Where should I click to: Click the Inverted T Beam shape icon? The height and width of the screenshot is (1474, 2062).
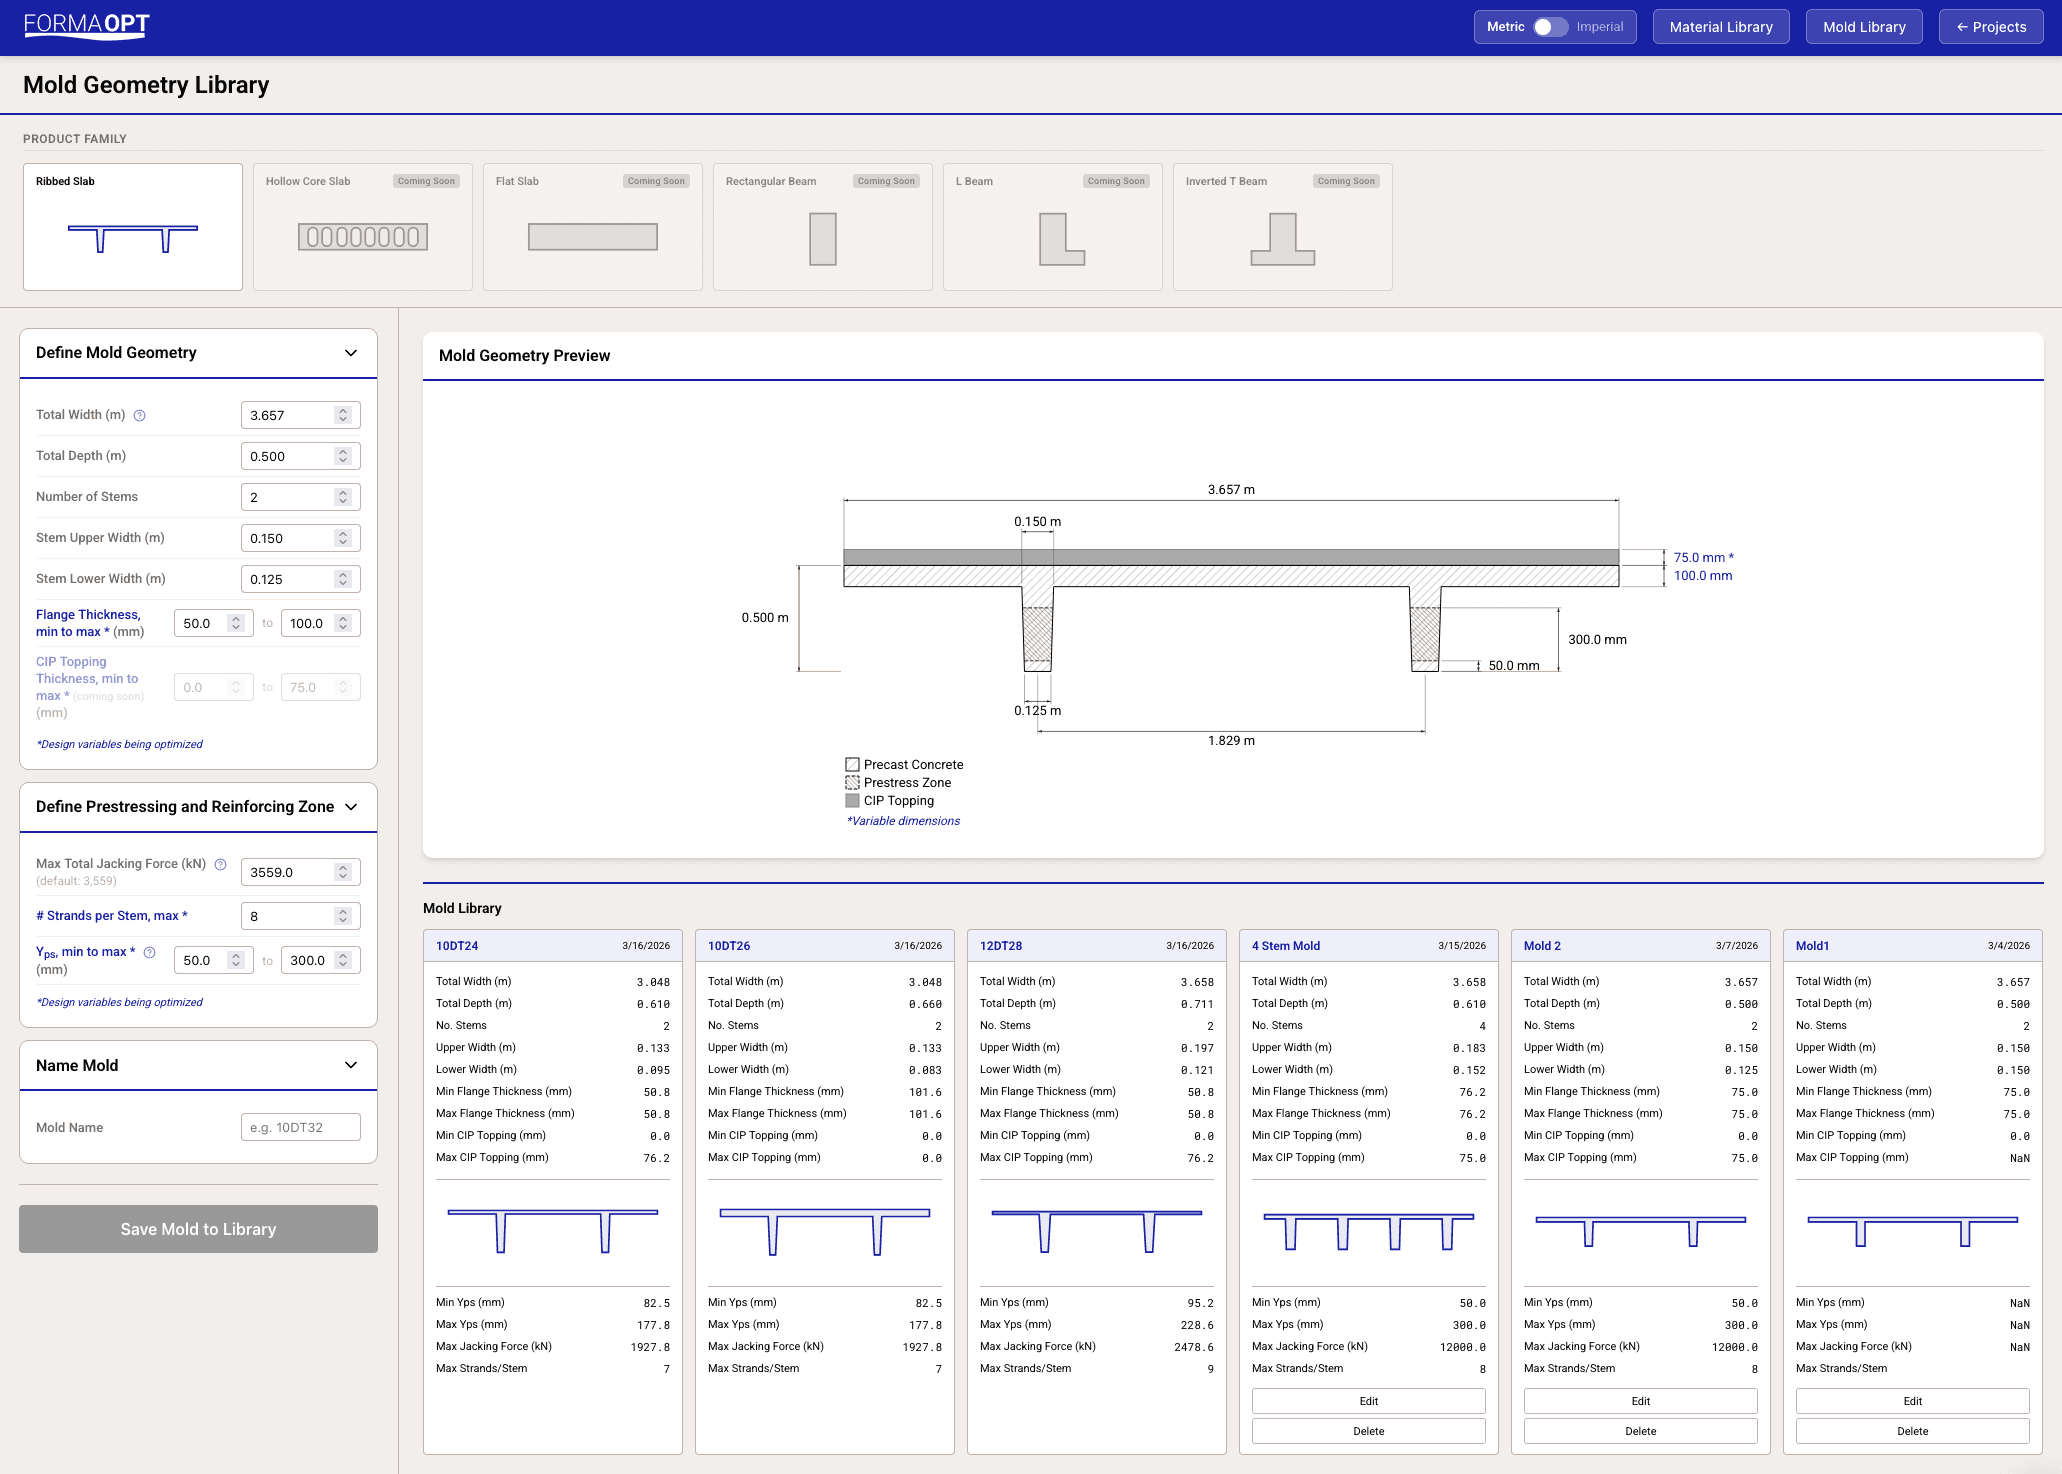tap(1282, 239)
